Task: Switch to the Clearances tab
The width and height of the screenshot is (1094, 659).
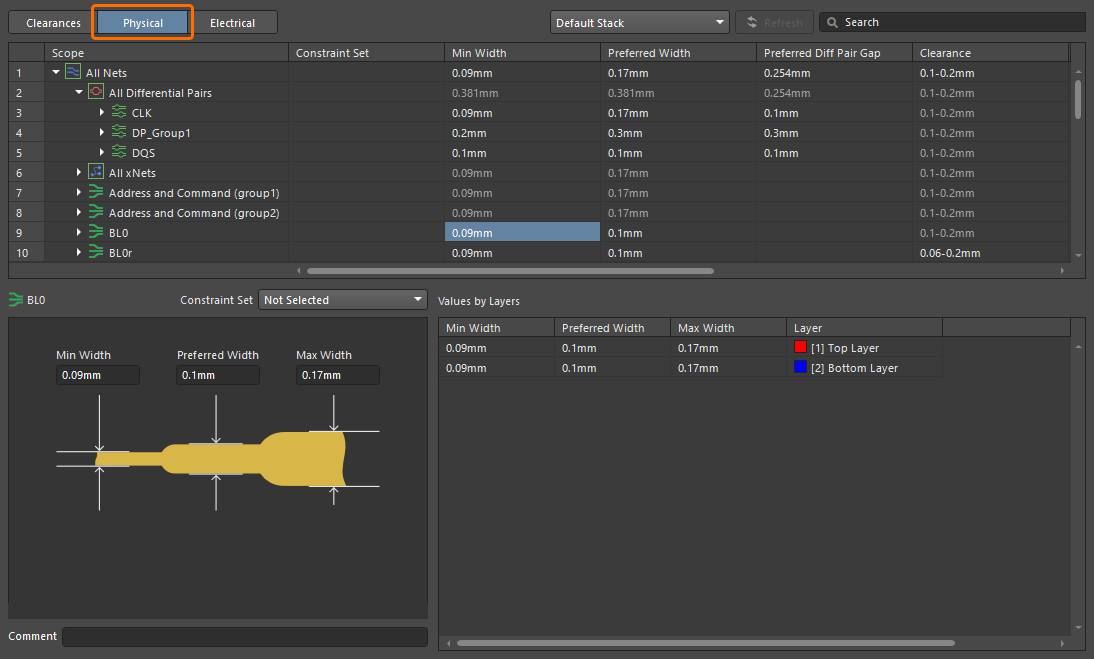Action: [53, 22]
